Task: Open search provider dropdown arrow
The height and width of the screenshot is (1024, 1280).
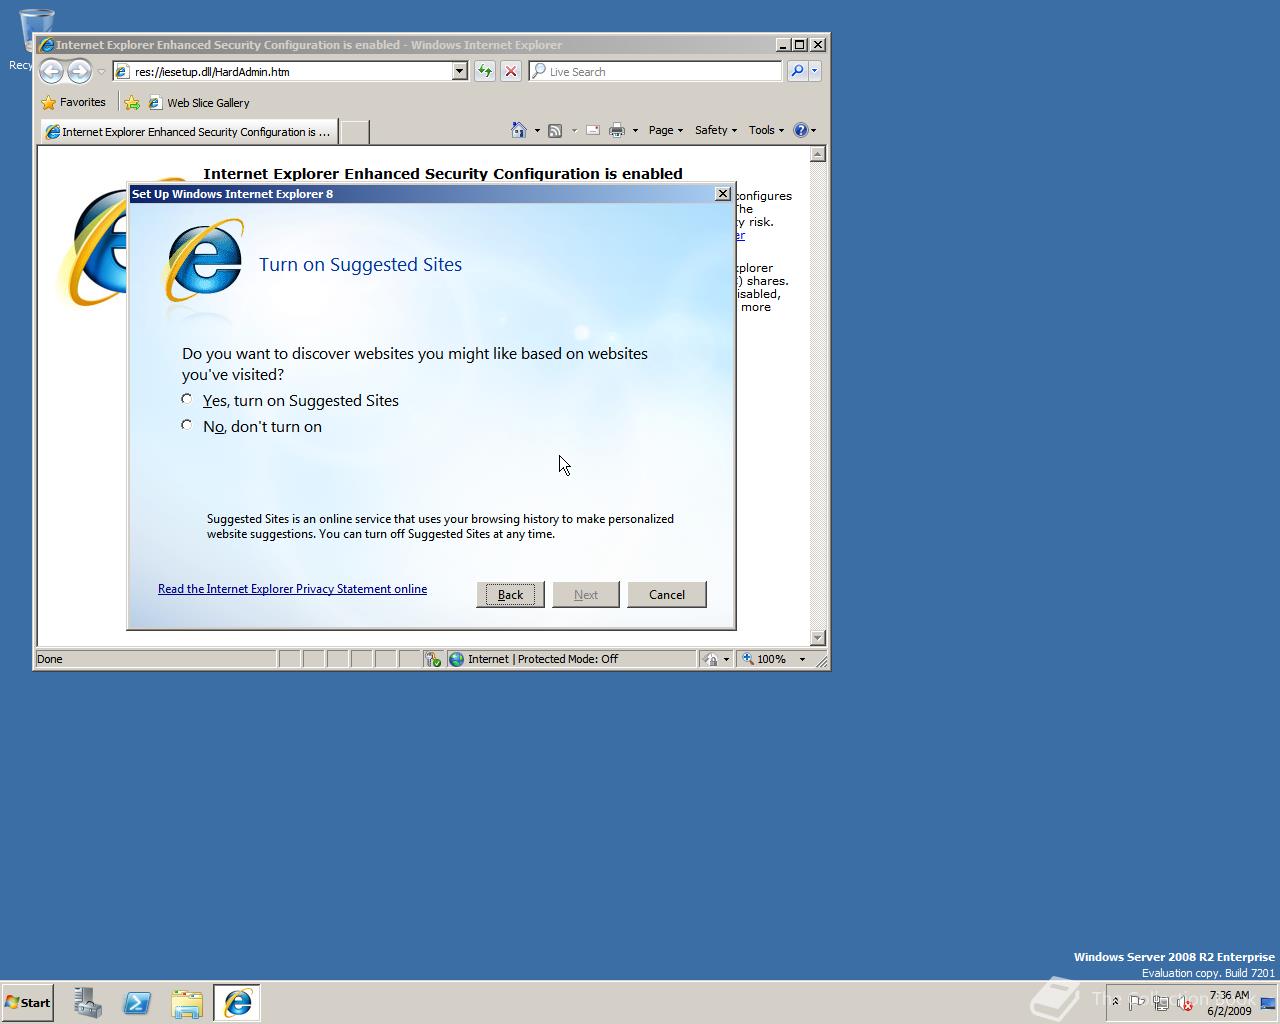Action: point(815,71)
